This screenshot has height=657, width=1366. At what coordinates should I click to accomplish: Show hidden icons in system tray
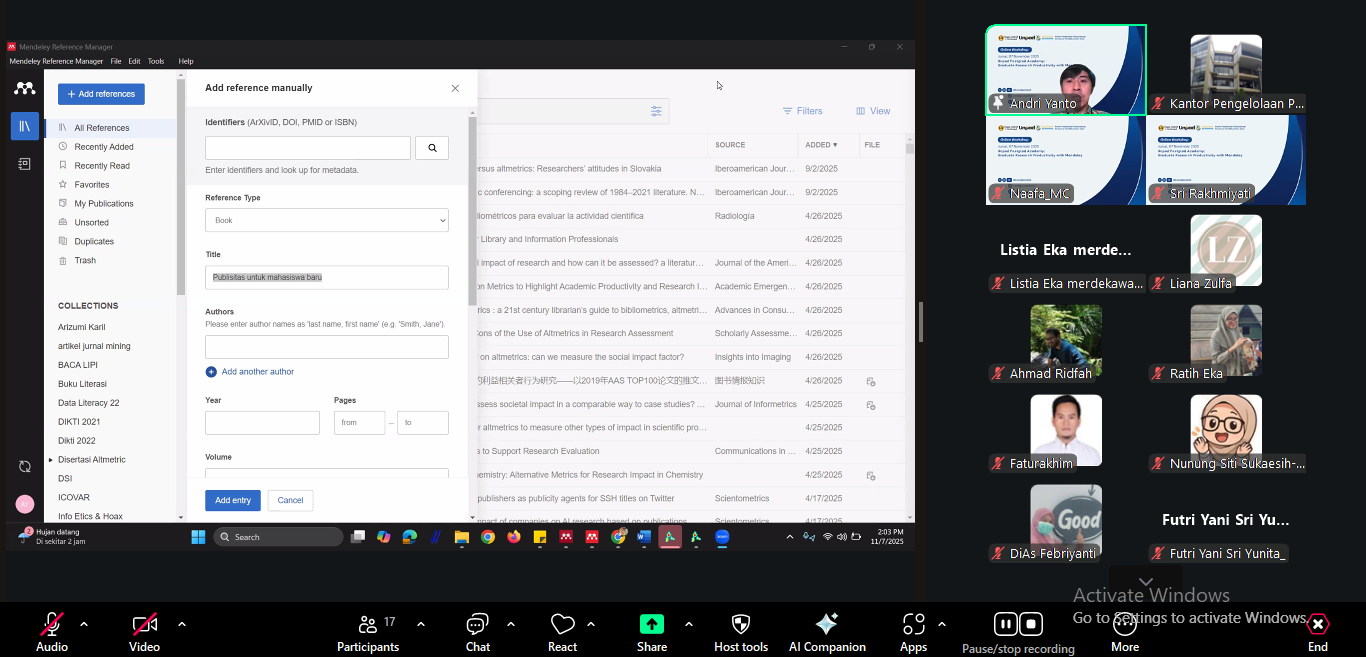click(x=790, y=537)
